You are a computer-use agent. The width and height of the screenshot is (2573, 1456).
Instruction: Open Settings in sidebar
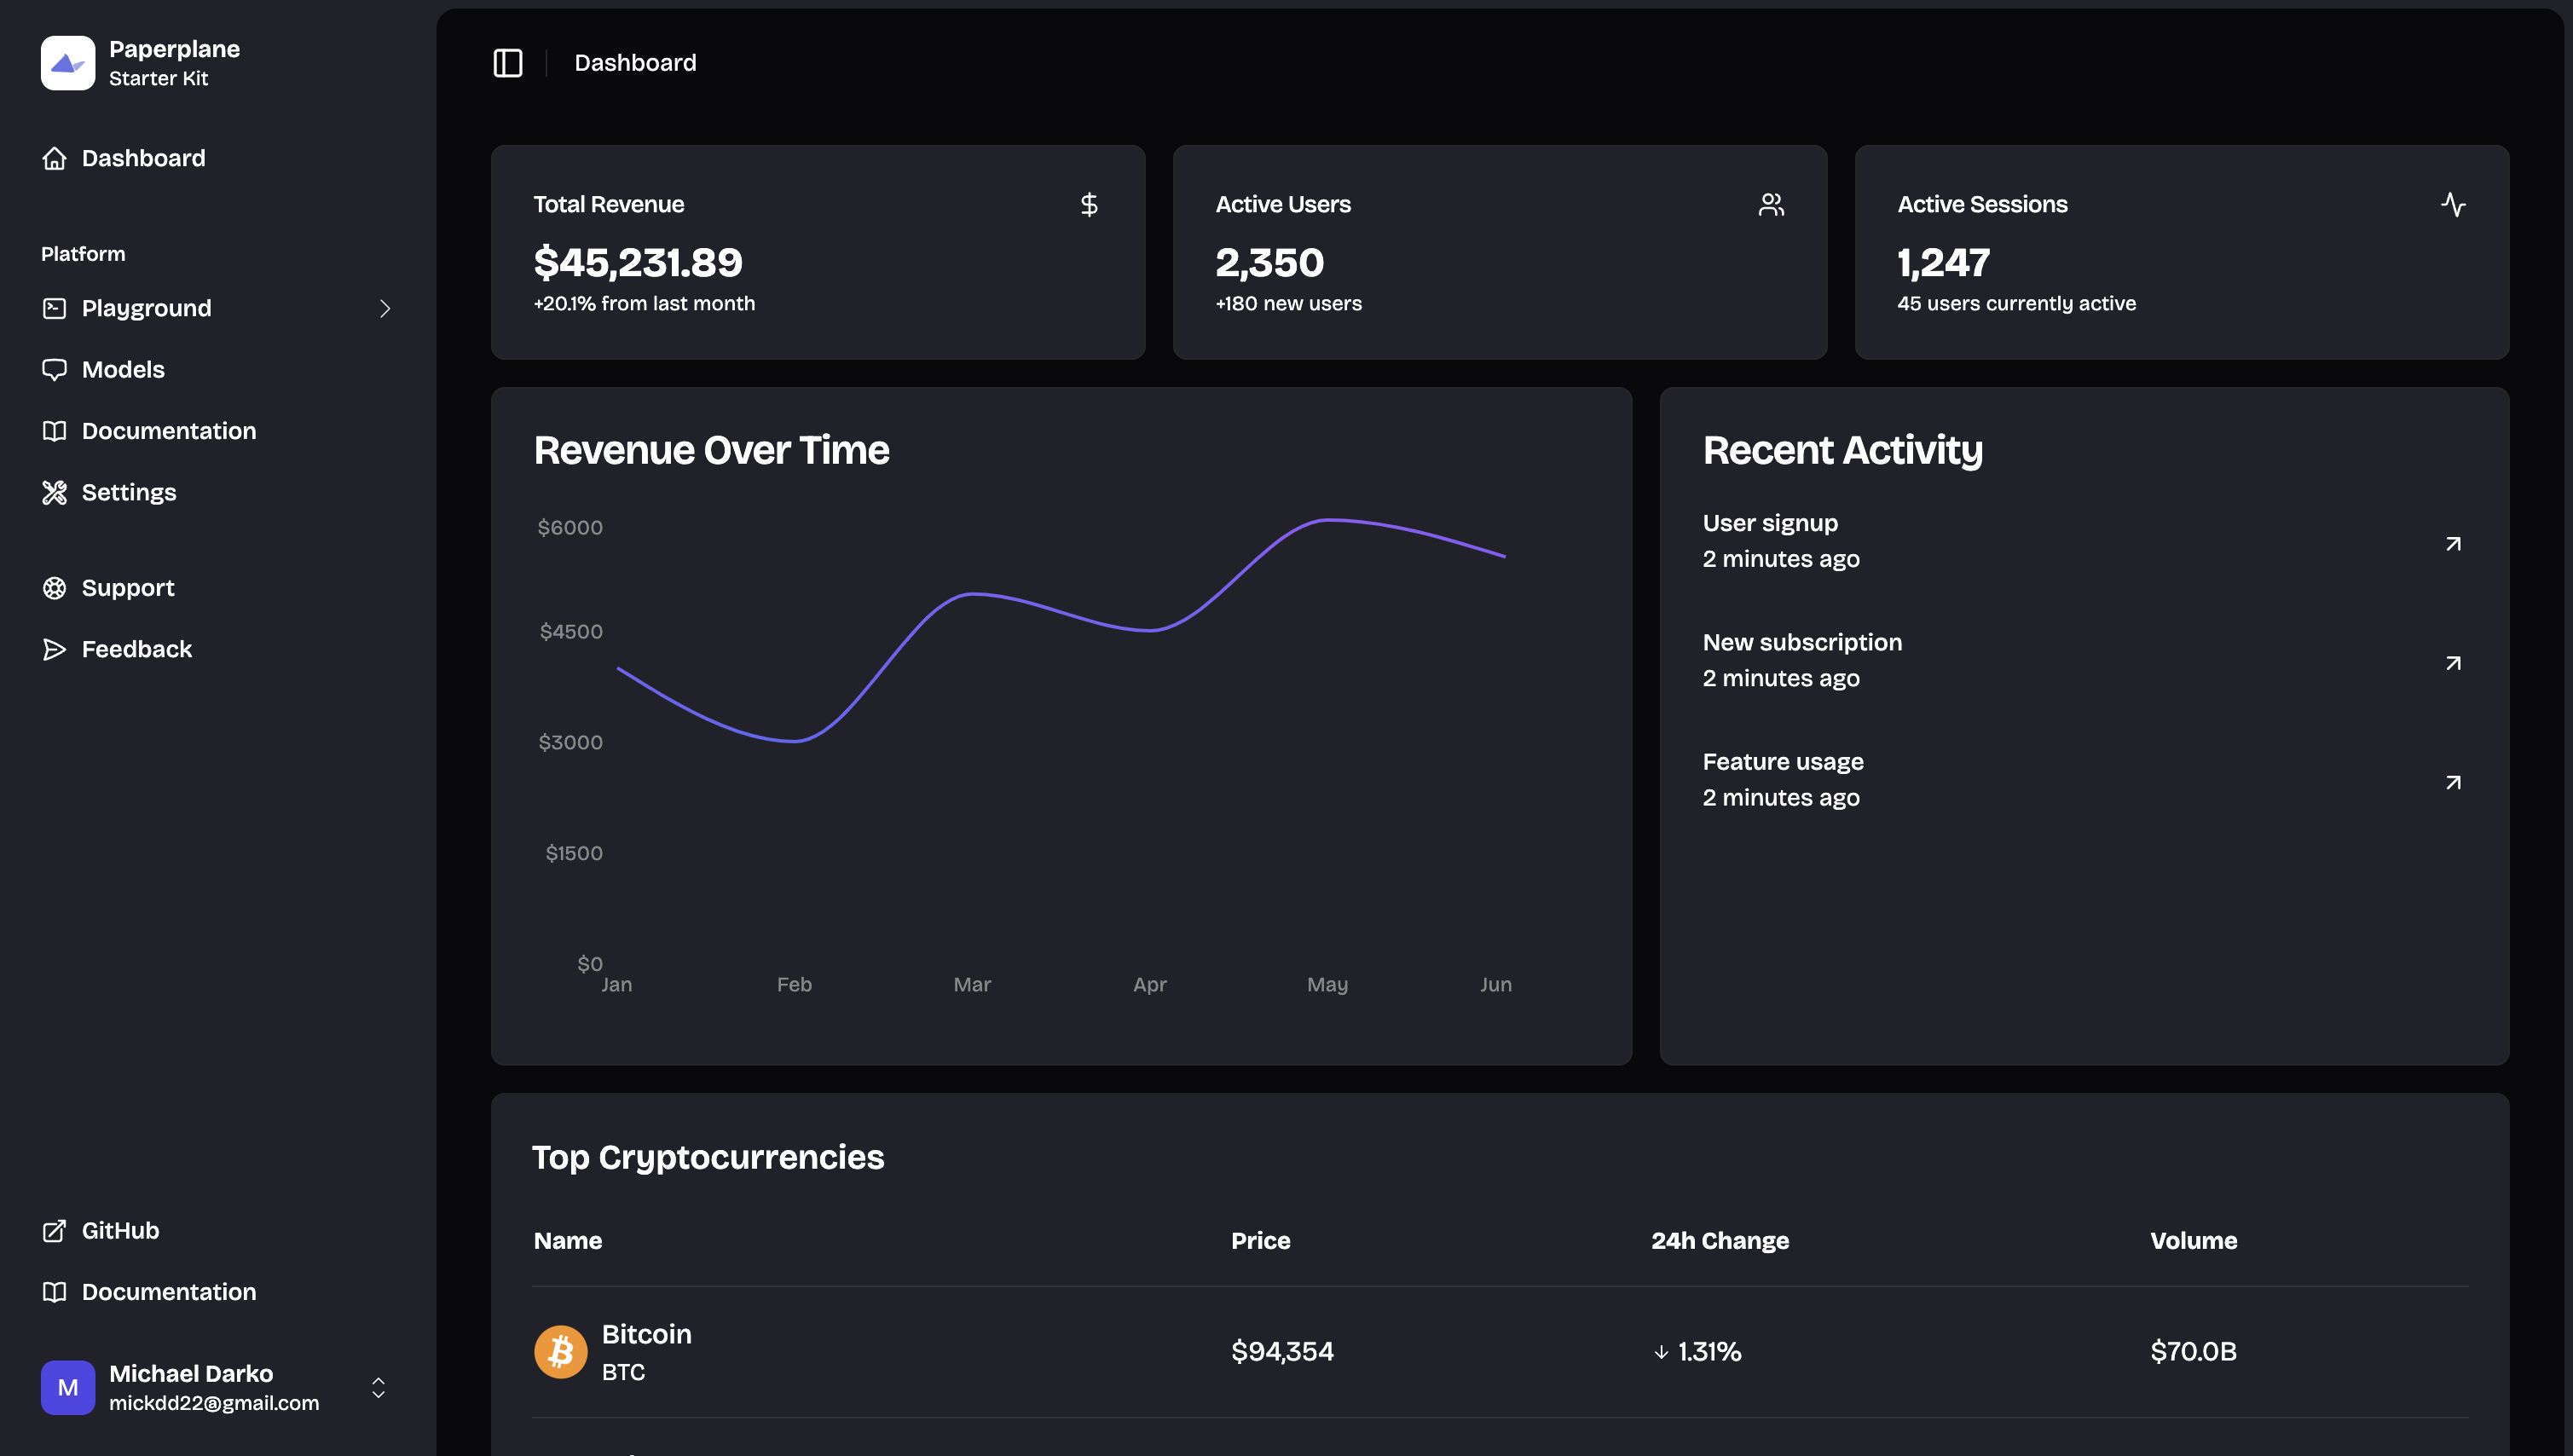128,492
